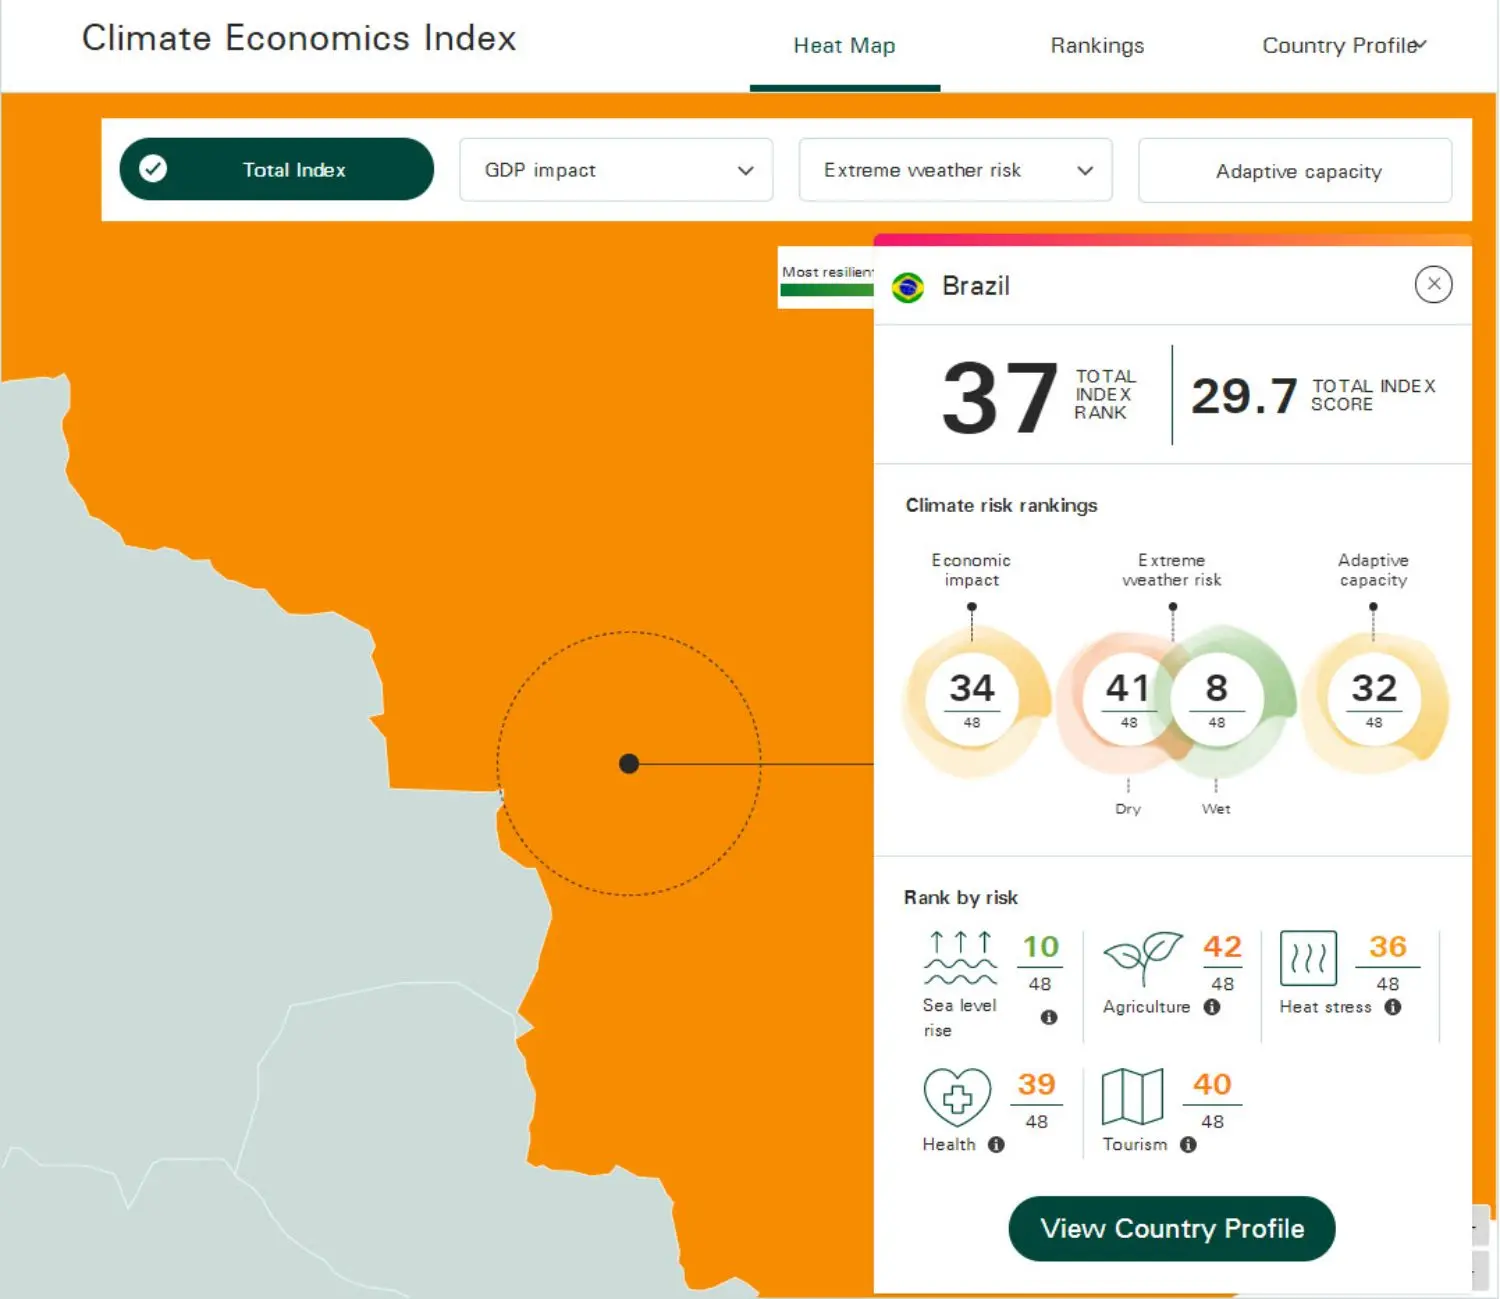Screen dimensions: 1500x1299
Task: Click the Health rank 39
Action: click(1036, 1085)
